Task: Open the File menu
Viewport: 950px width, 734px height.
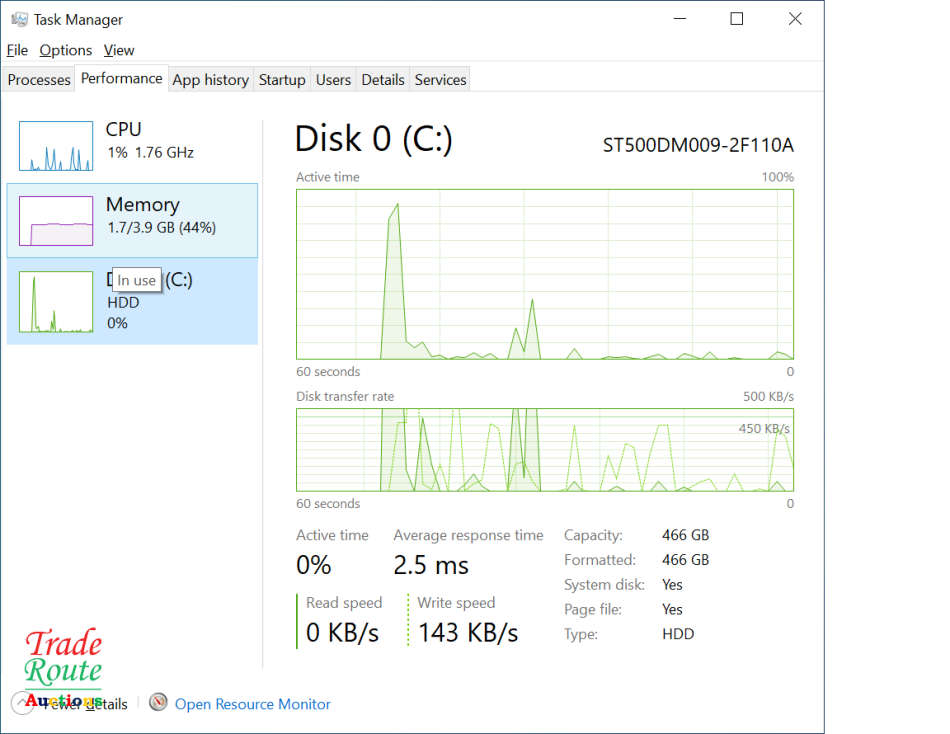Action: [x=17, y=50]
